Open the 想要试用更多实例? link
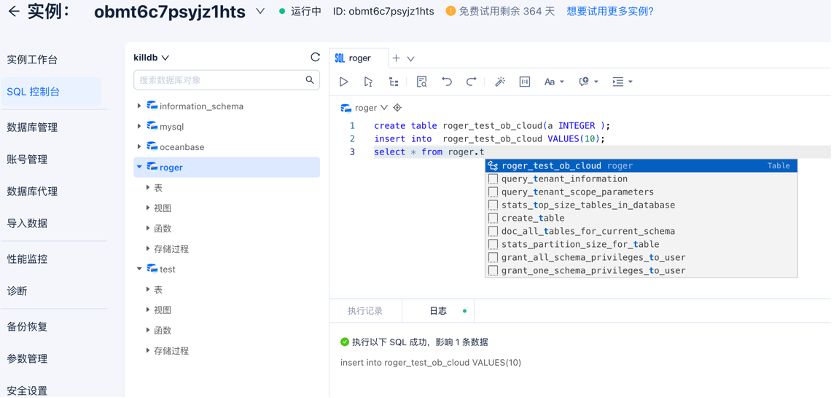 pos(610,12)
